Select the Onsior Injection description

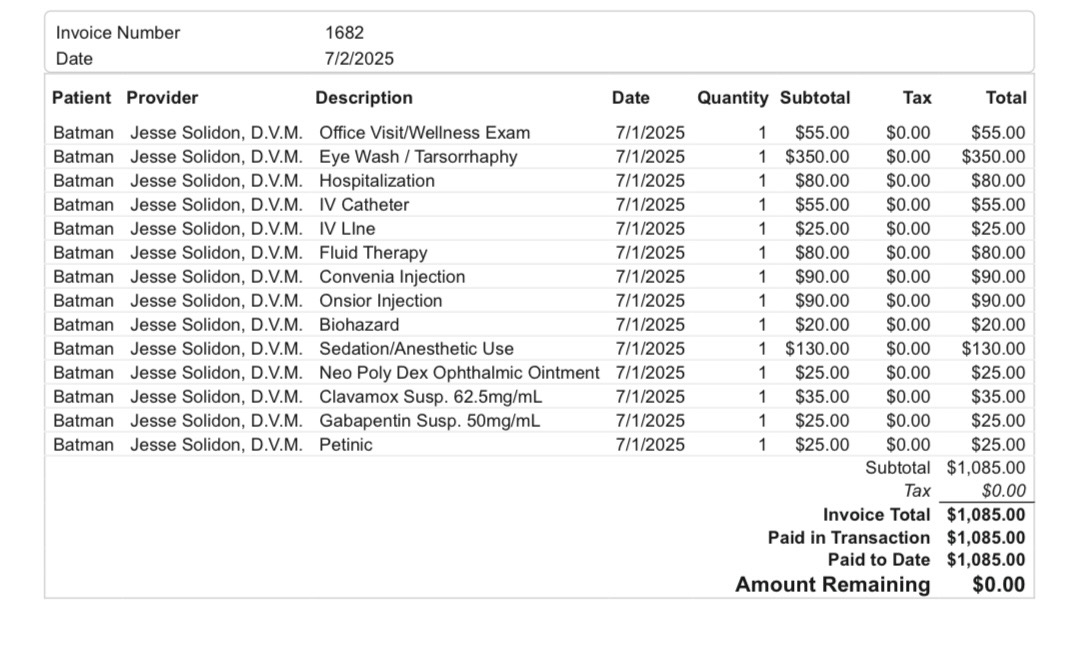click(380, 301)
